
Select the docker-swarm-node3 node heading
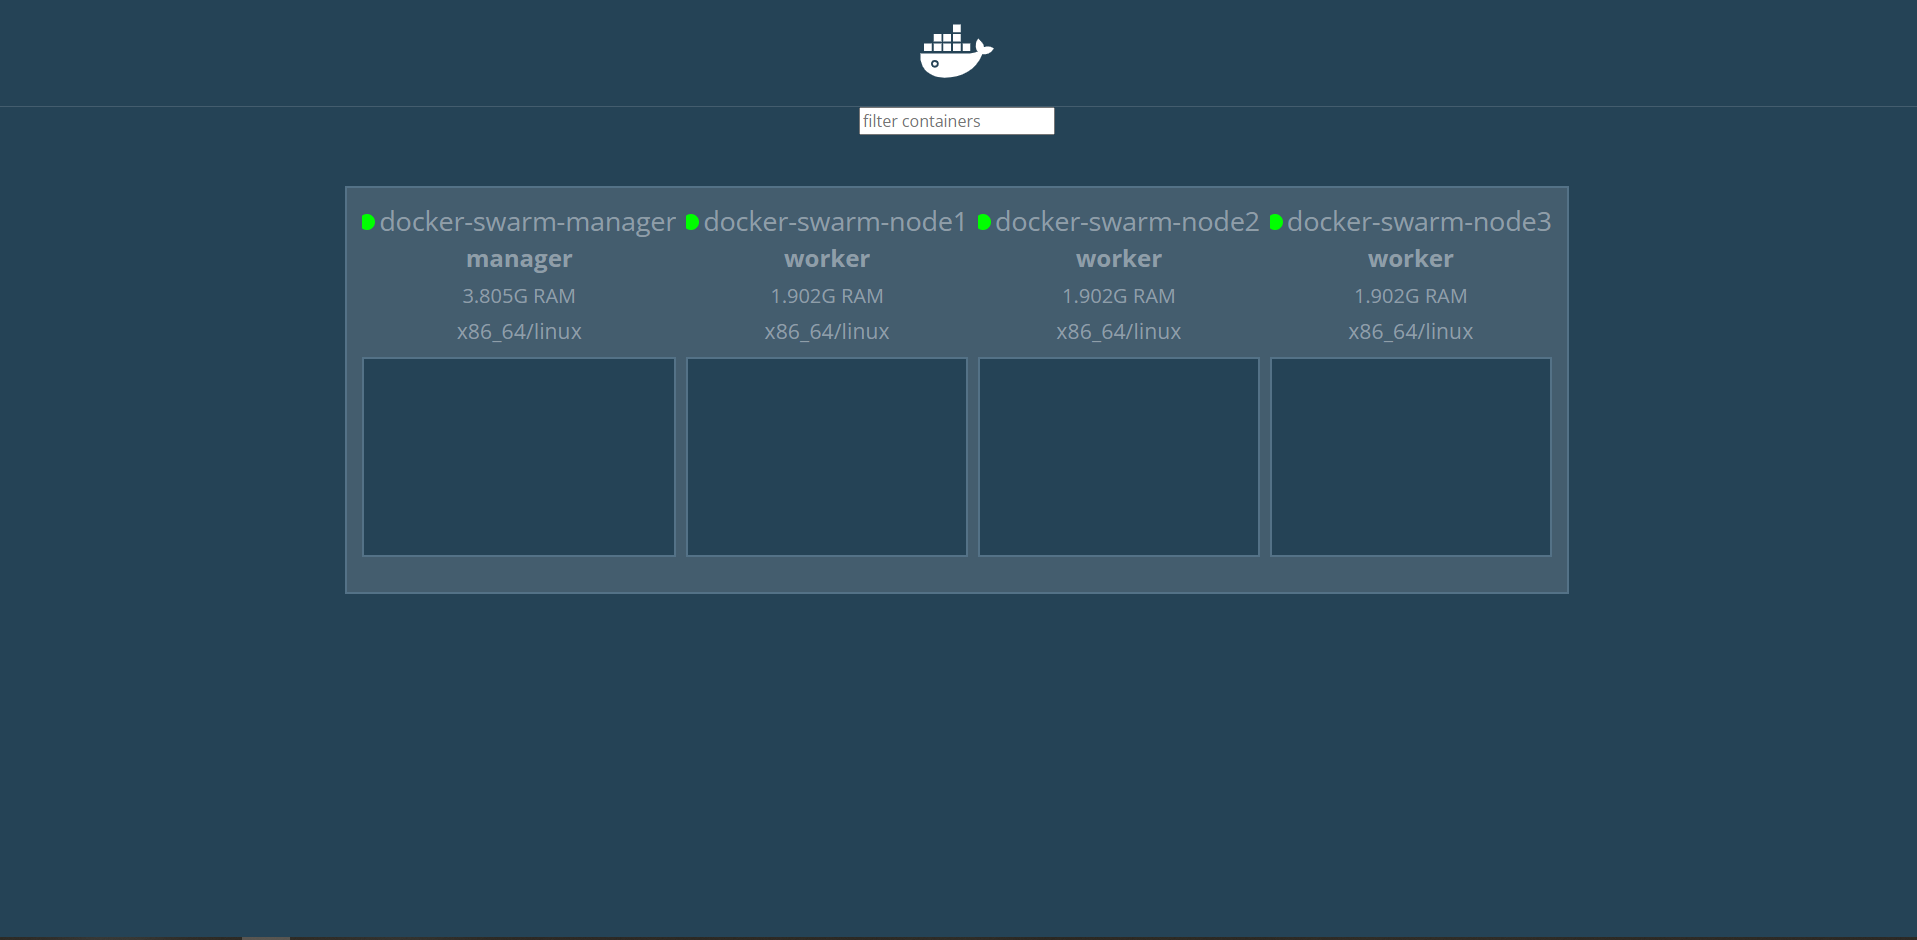(x=1418, y=222)
